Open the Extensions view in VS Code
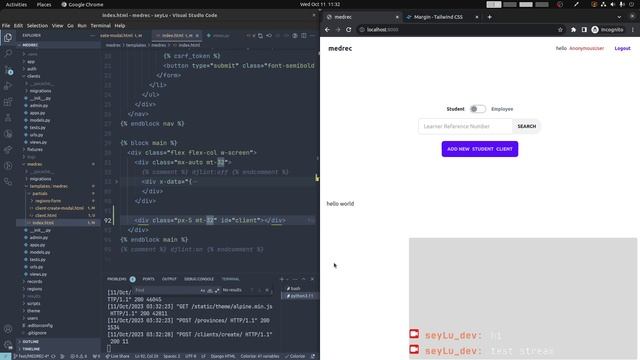This screenshot has width=640, height=360. pyautogui.click(x=8, y=102)
